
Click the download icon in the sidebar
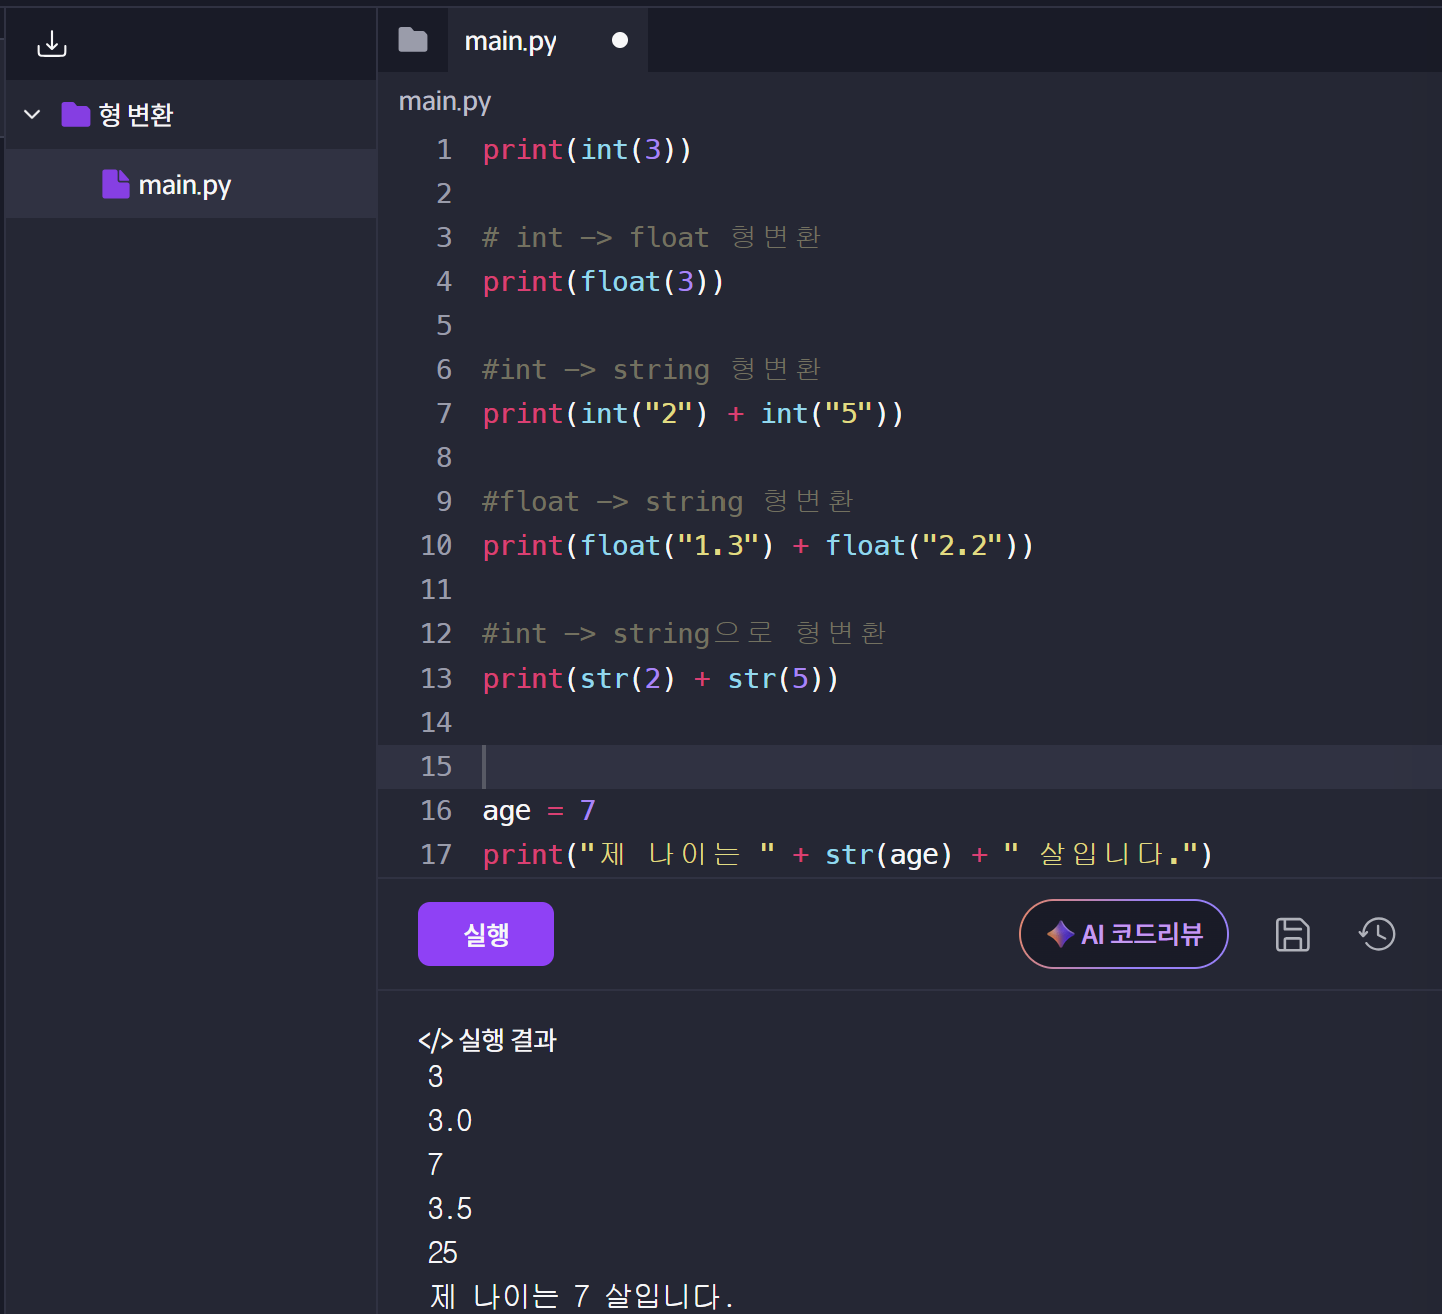[x=51, y=43]
